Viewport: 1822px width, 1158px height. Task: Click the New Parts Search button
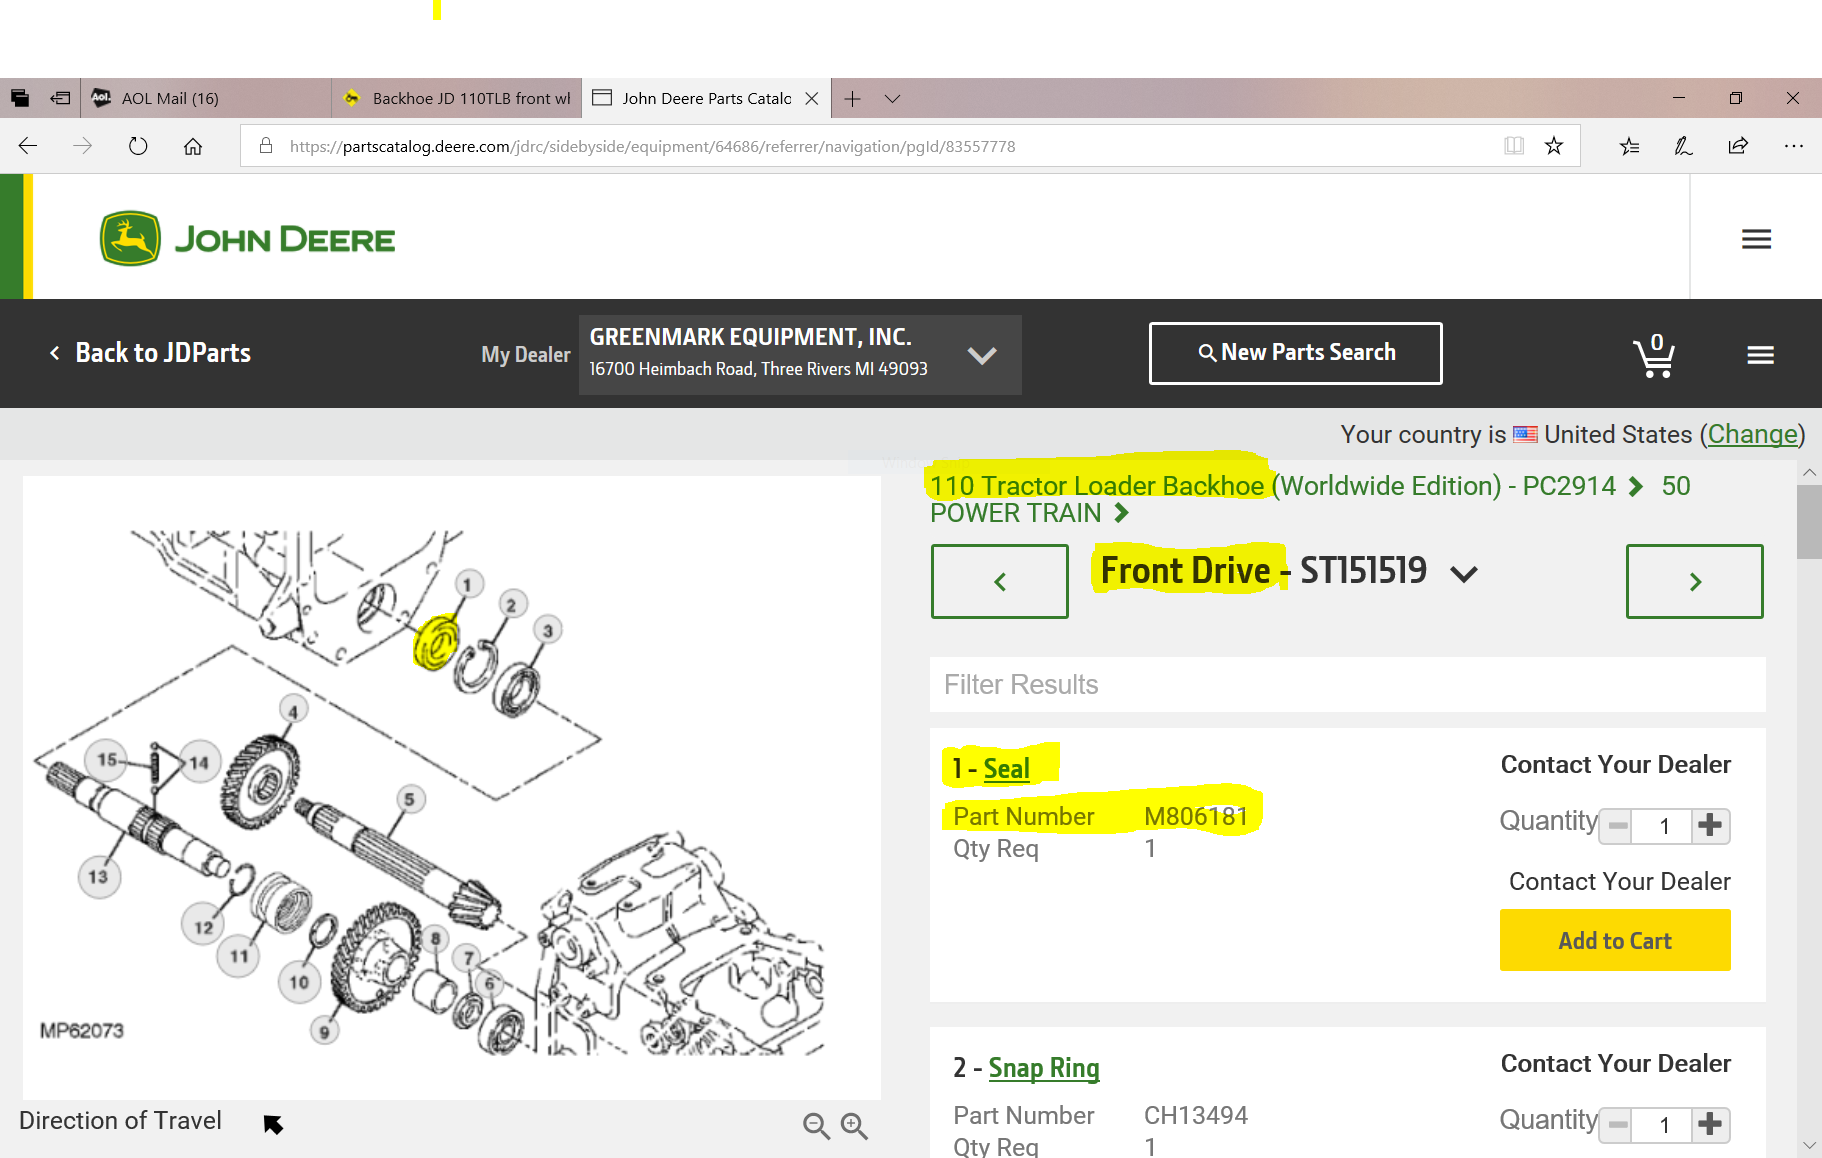pos(1295,353)
